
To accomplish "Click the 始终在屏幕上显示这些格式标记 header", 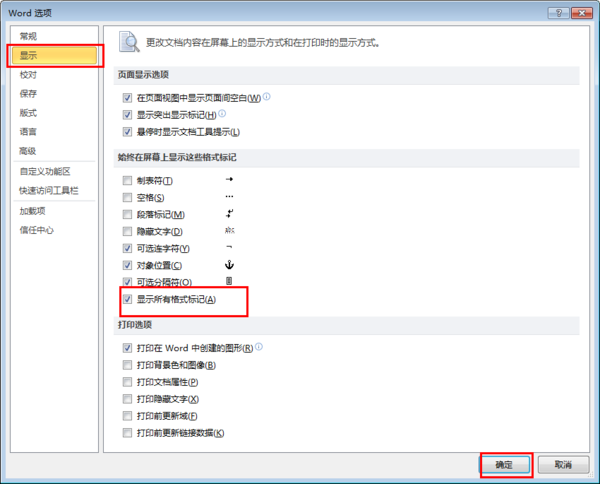I will click(177, 157).
